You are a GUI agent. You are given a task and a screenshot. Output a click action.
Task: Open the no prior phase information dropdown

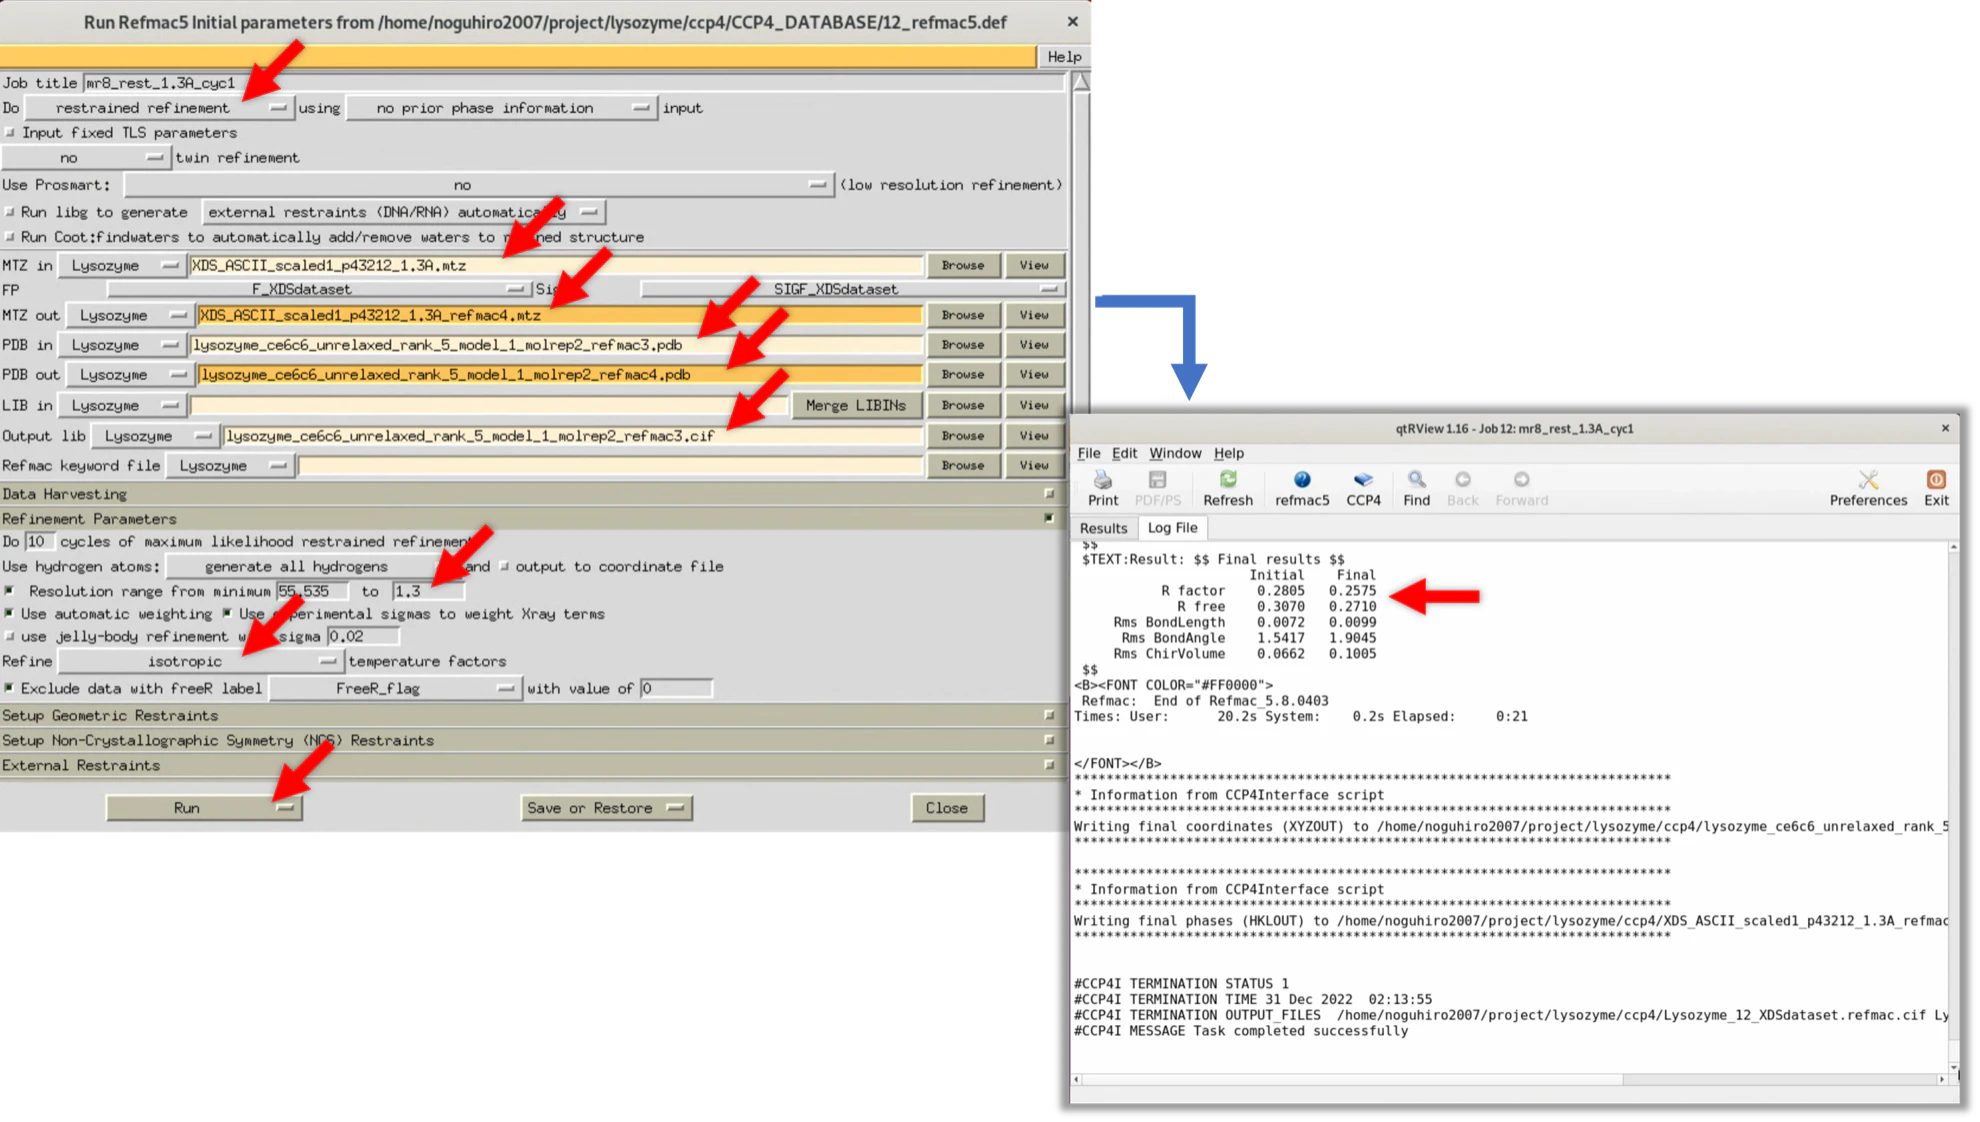(x=500, y=108)
